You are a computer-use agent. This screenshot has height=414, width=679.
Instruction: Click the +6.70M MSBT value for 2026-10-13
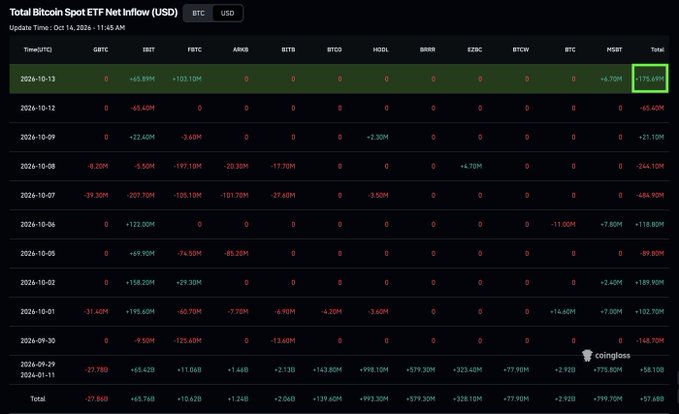611,79
